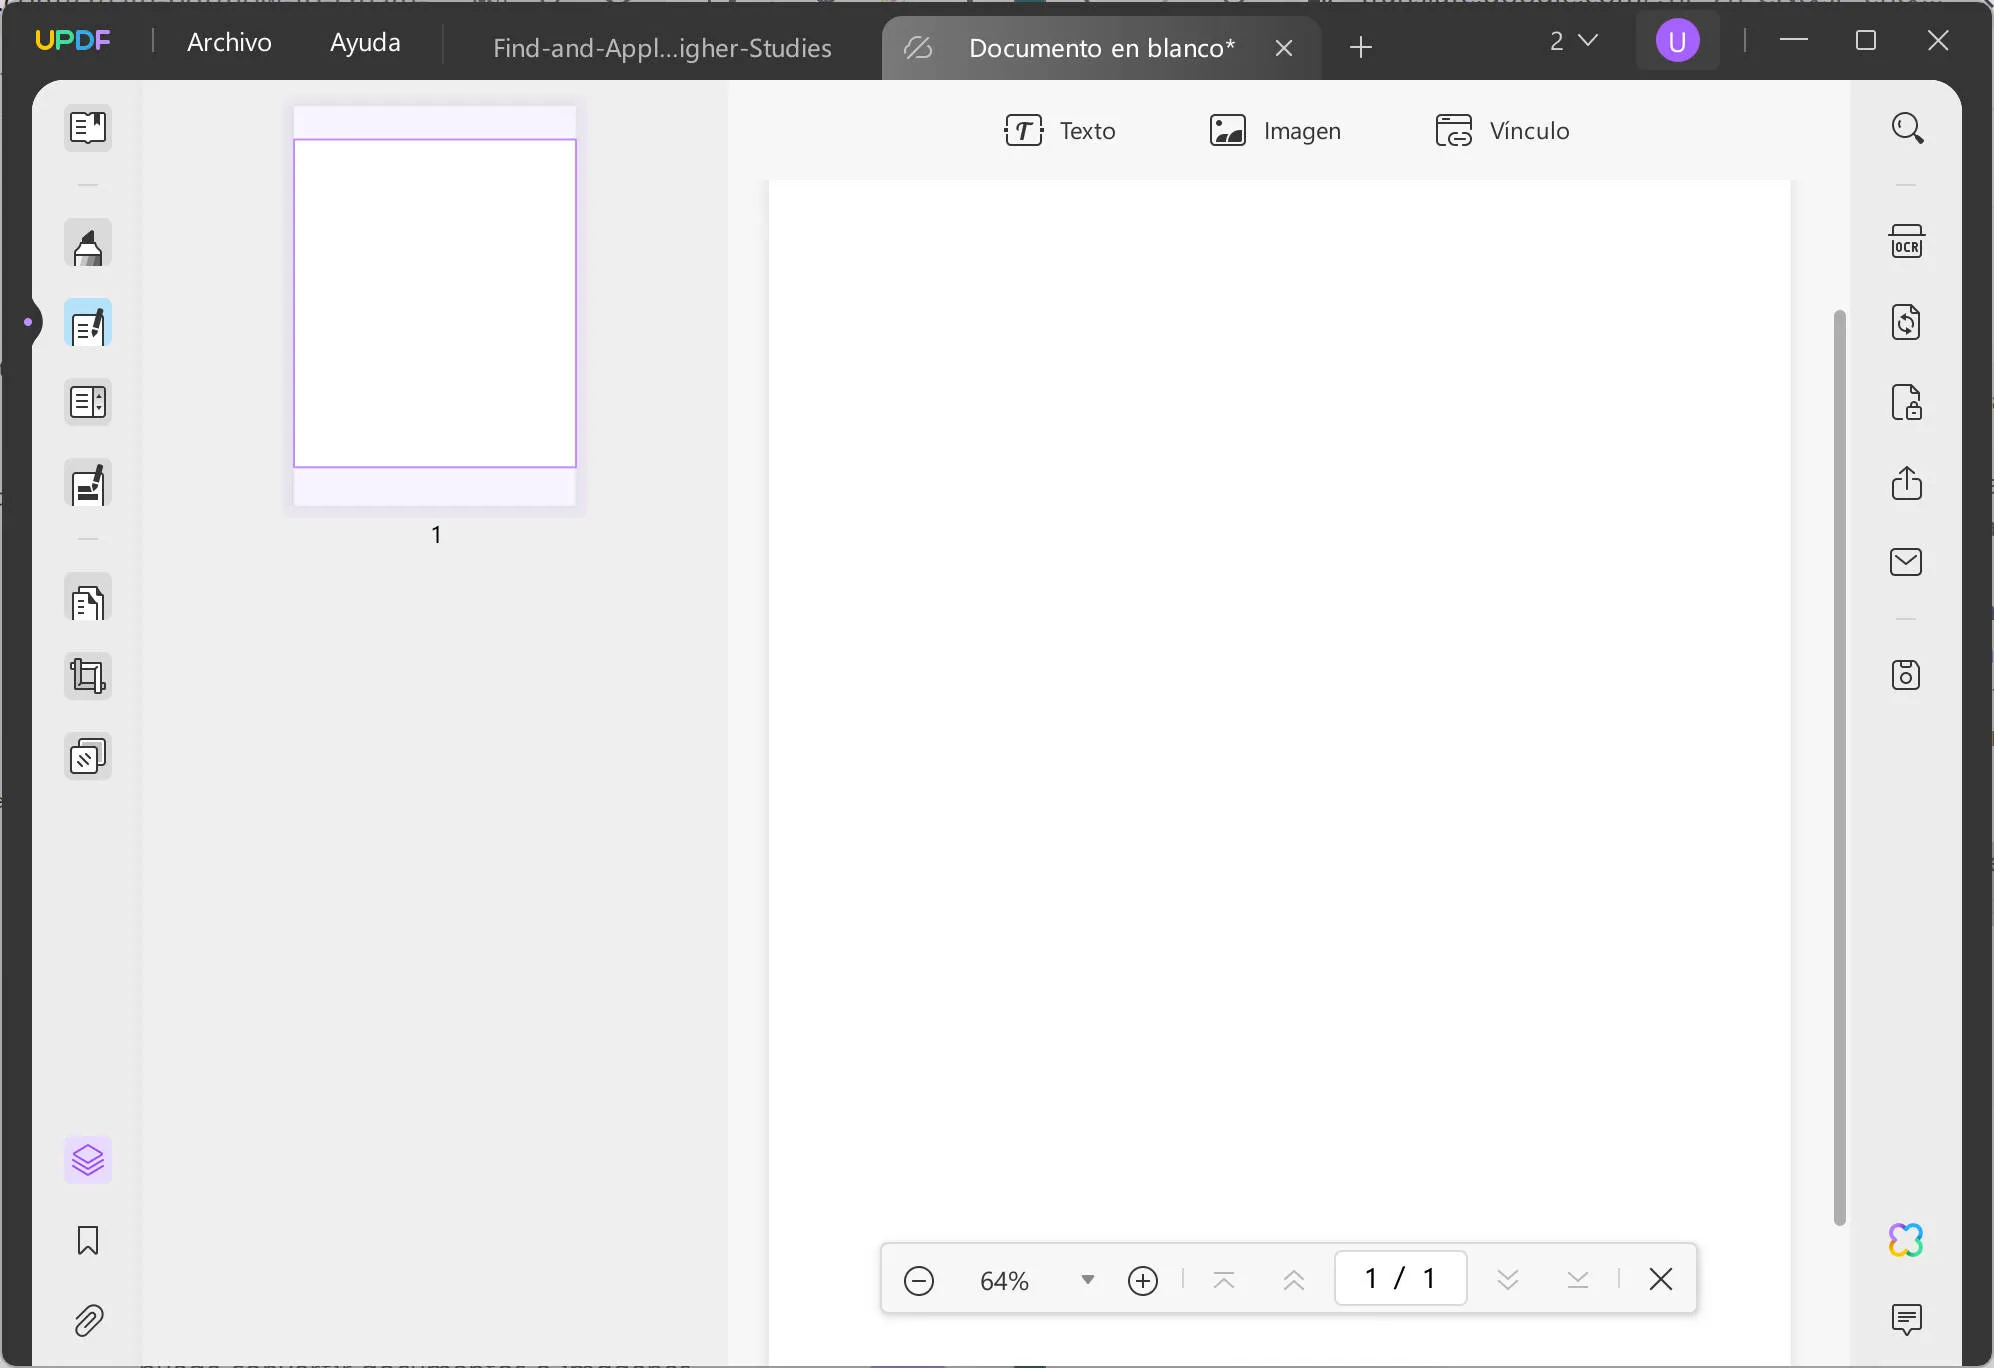Viewport: 1994px width, 1368px height.
Task: Open the Form preparation tool
Action: point(88,402)
